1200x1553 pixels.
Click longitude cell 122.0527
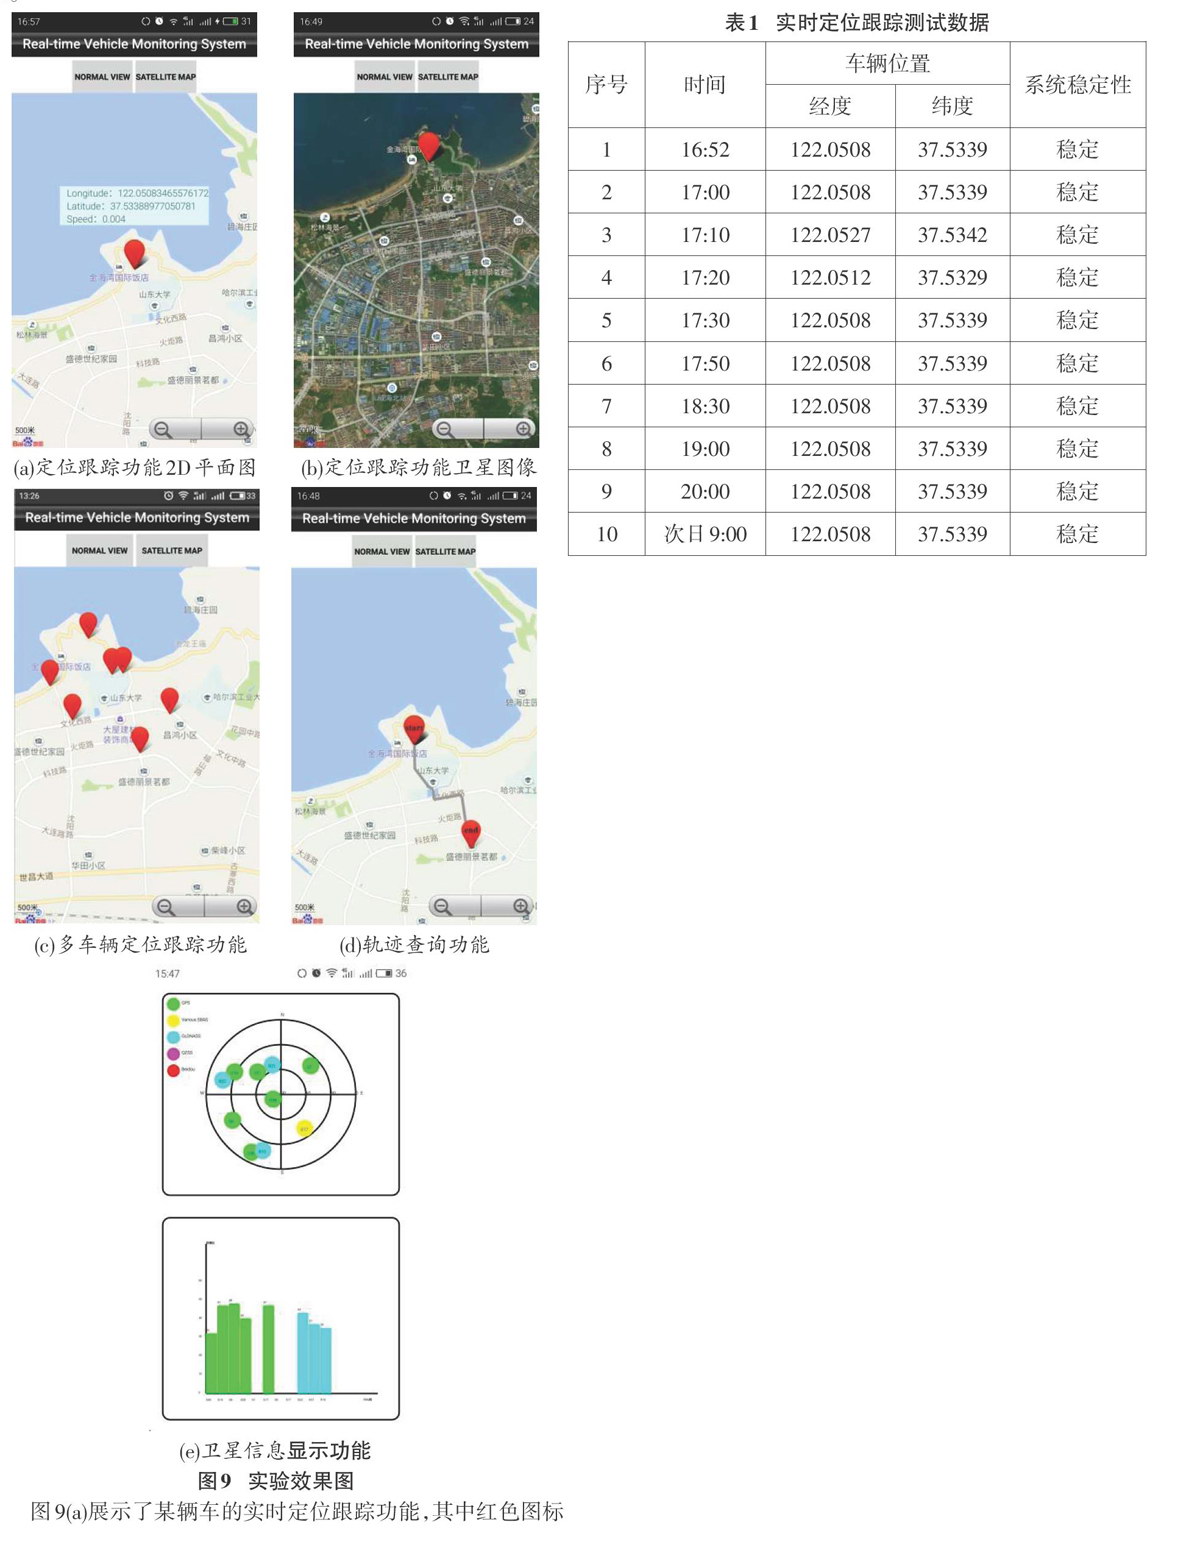tap(830, 235)
